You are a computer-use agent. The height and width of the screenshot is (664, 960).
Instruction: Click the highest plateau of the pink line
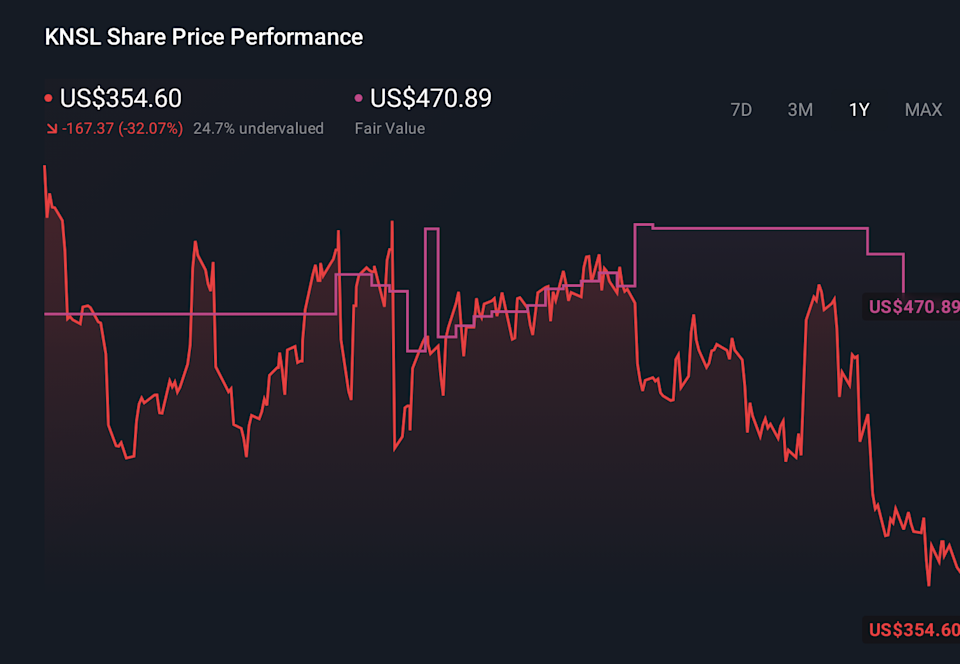pyautogui.click(x=760, y=228)
